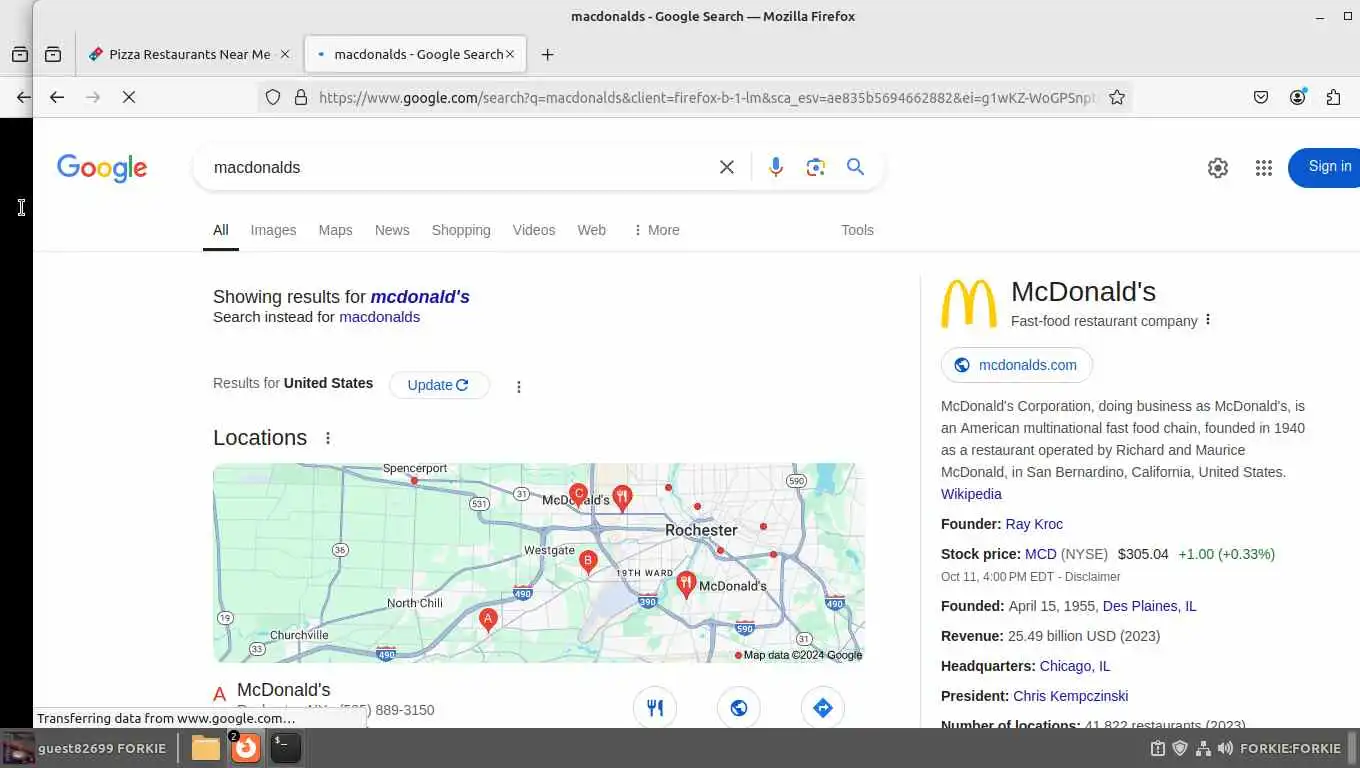
Task: Click the Sign in button
Action: coord(1325,167)
